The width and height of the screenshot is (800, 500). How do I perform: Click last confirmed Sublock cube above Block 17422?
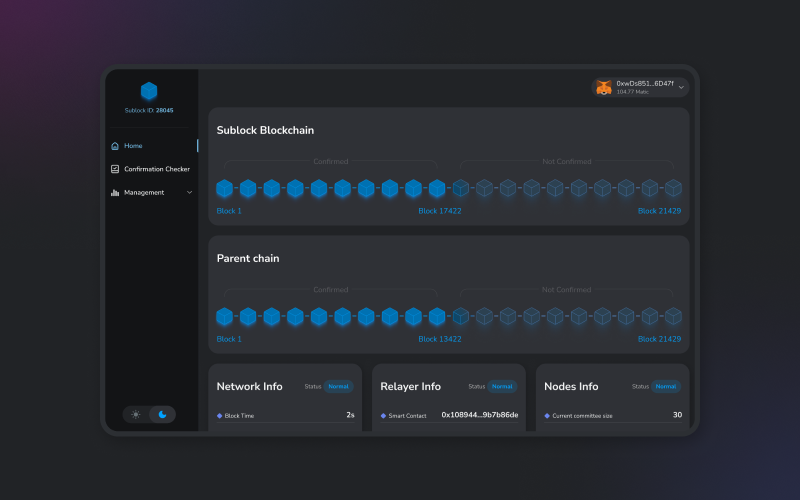[x=437, y=188]
